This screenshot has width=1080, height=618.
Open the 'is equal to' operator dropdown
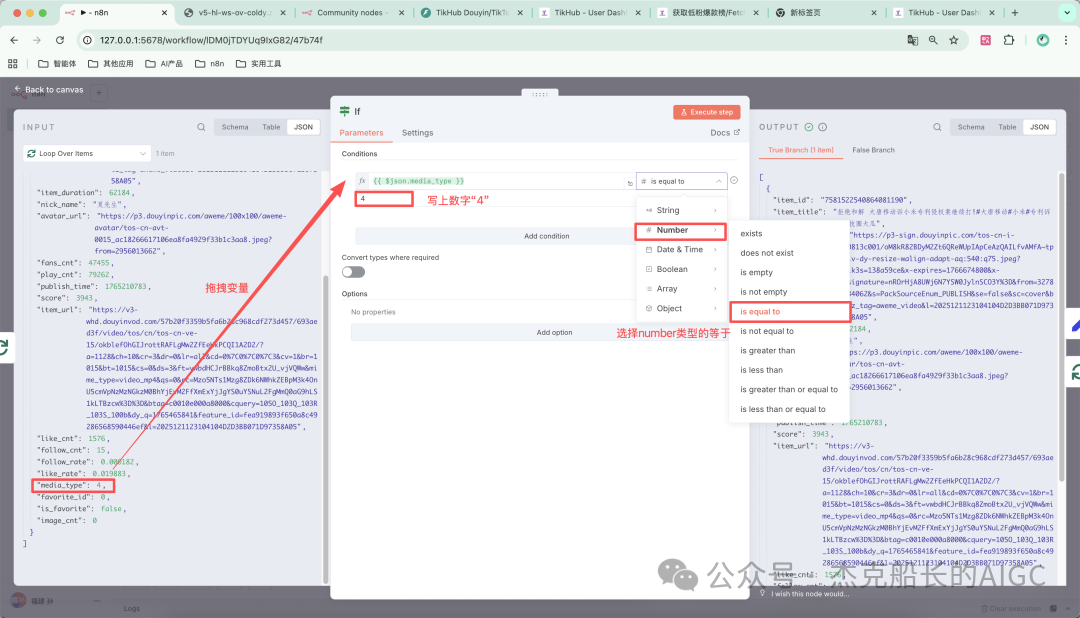click(681, 181)
